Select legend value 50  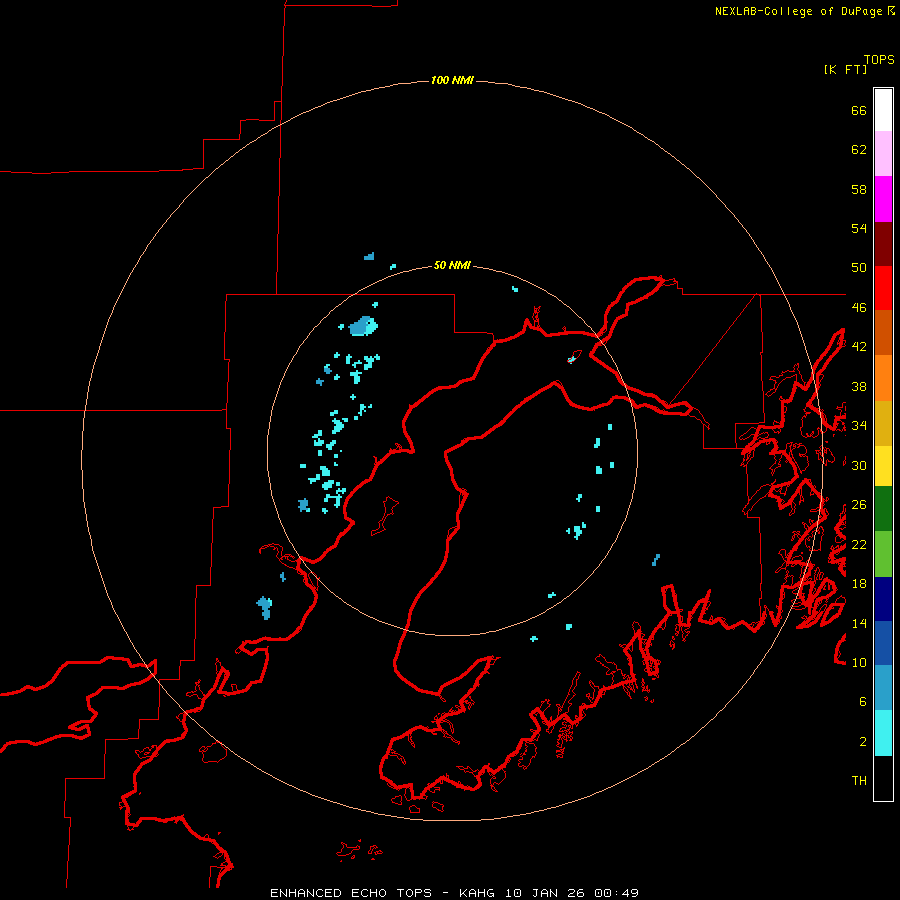[859, 268]
